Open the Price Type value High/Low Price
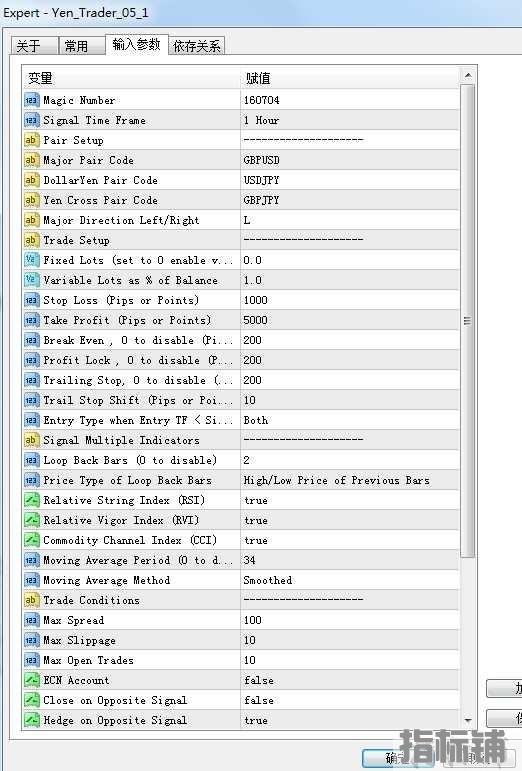 [337, 480]
